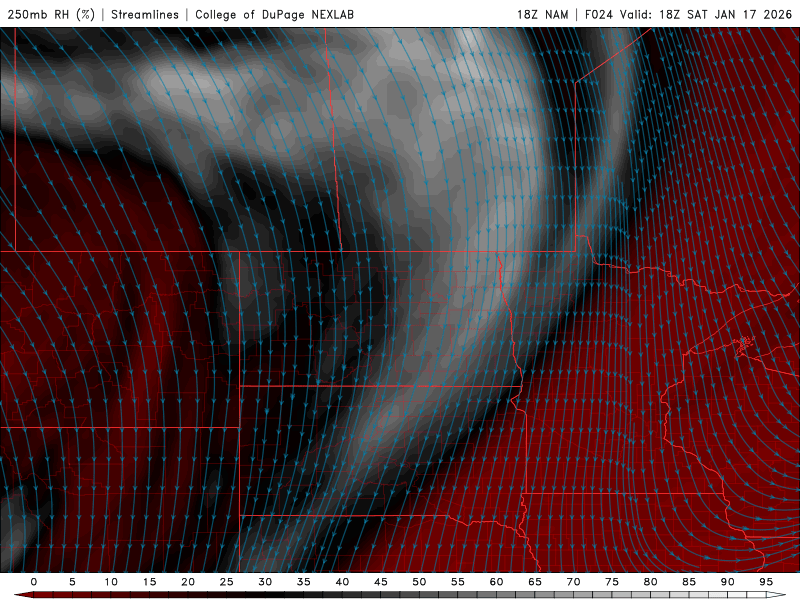The image size is (800, 600).
Task: Click "18Z SAT JAN 17 2026" valid time
Action: [726, 14]
